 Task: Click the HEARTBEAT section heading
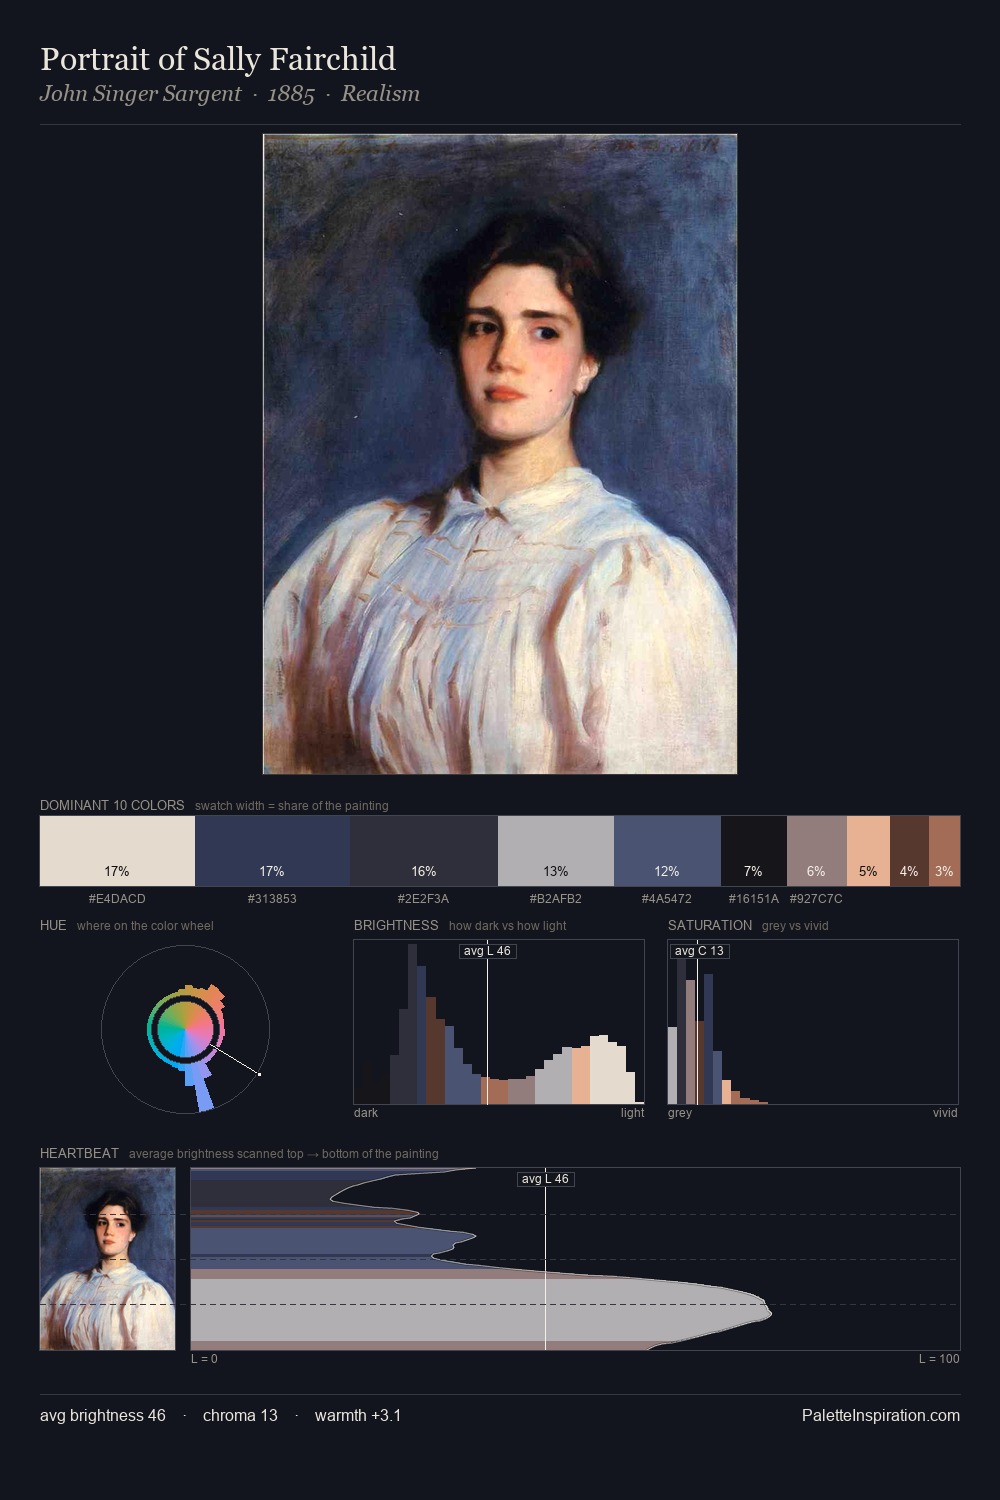[x=79, y=1153]
